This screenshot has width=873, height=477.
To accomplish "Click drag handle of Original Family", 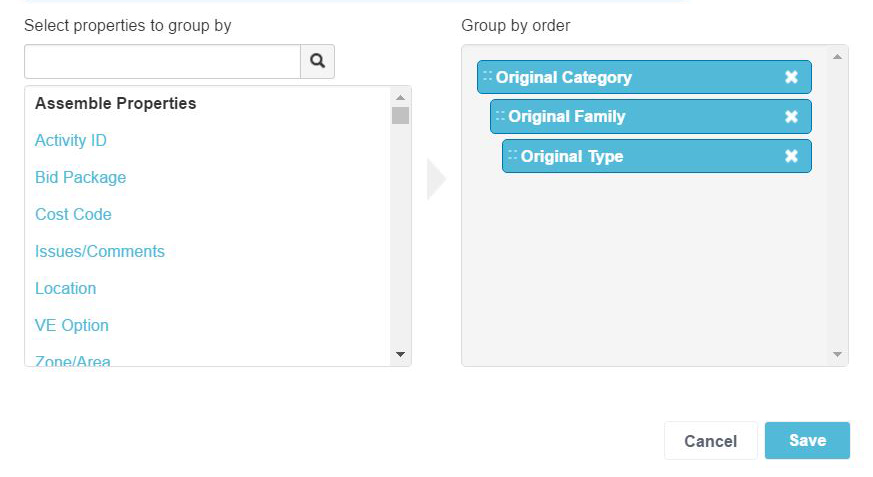I will (x=500, y=115).
